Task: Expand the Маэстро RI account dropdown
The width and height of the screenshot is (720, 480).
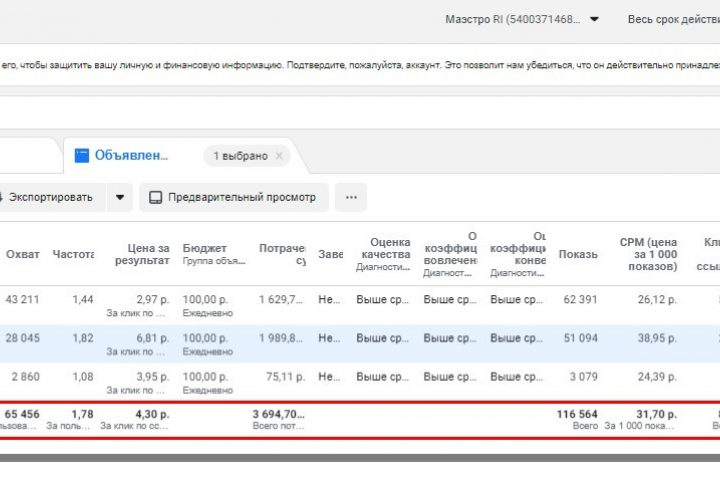Action: point(594,19)
